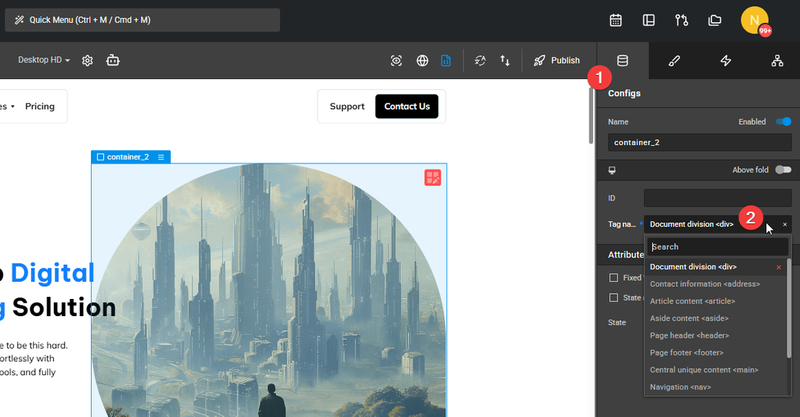This screenshot has height=417, width=800.
Task: Open the calendar icon in top bar
Action: coord(616,20)
